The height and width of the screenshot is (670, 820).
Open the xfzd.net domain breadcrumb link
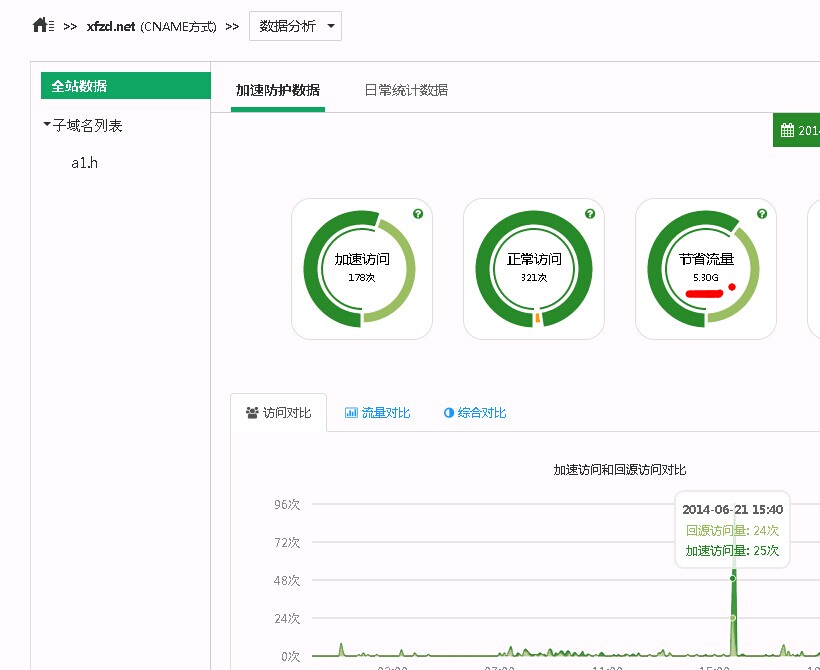[111, 26]
